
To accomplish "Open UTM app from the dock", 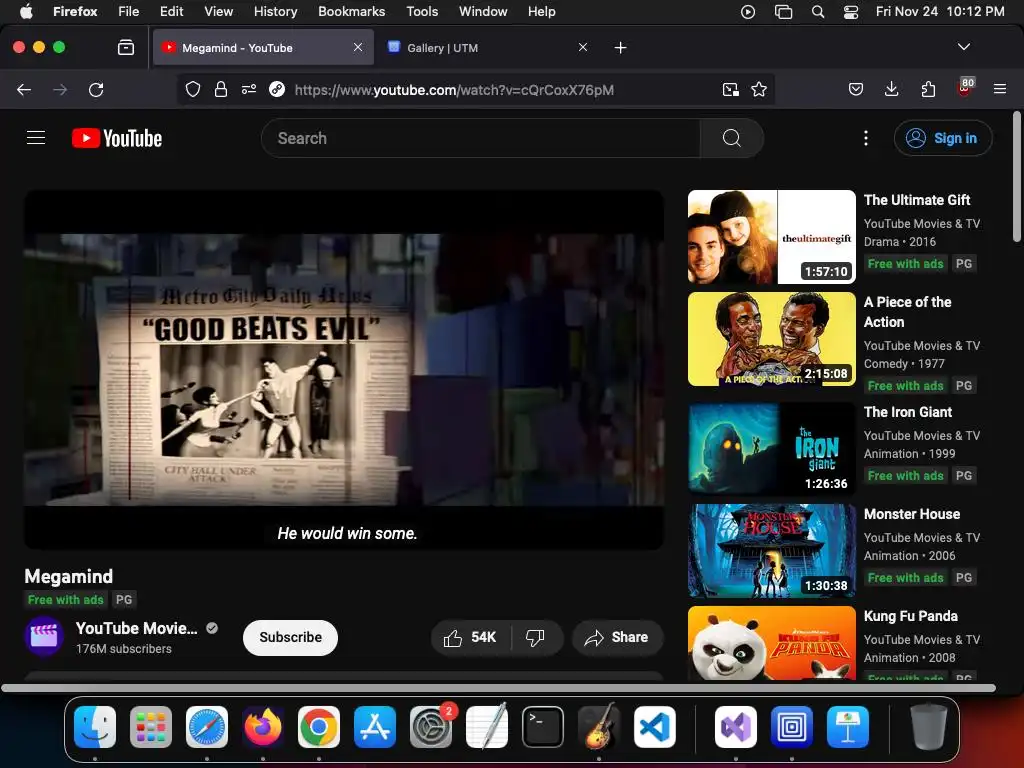I will (791, 727).
